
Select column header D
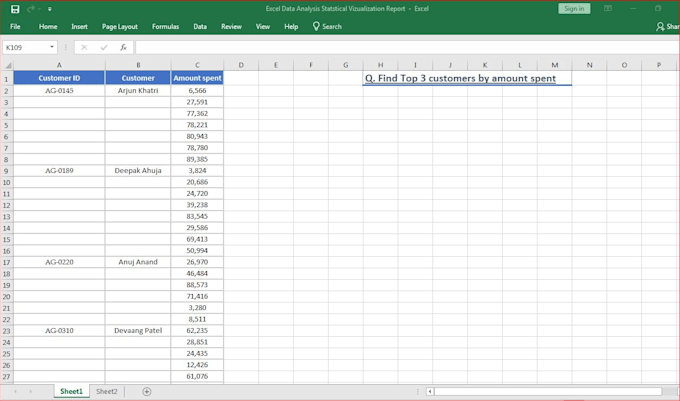[241, 65]
